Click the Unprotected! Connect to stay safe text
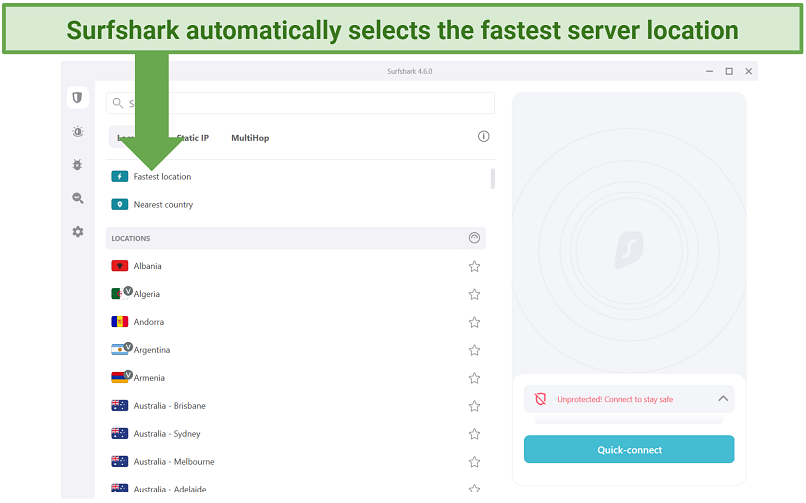The height and width of the screenshot is (503, 806). [x=615, y=399]
